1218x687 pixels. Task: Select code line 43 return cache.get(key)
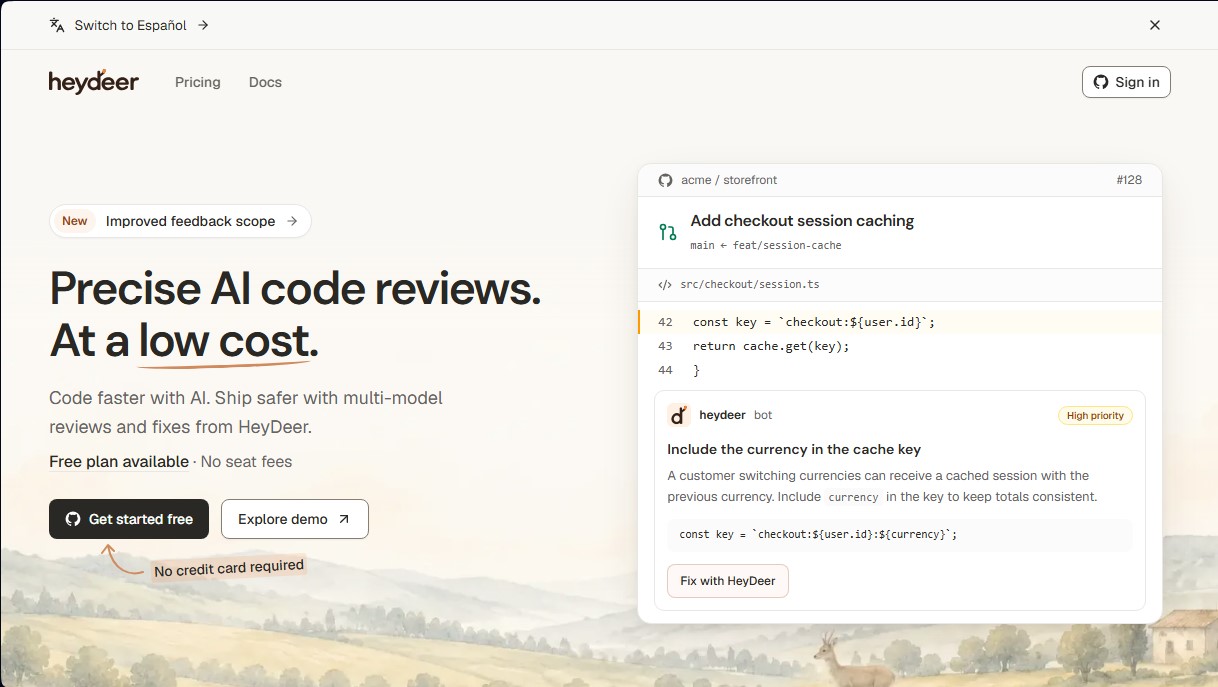900,346
